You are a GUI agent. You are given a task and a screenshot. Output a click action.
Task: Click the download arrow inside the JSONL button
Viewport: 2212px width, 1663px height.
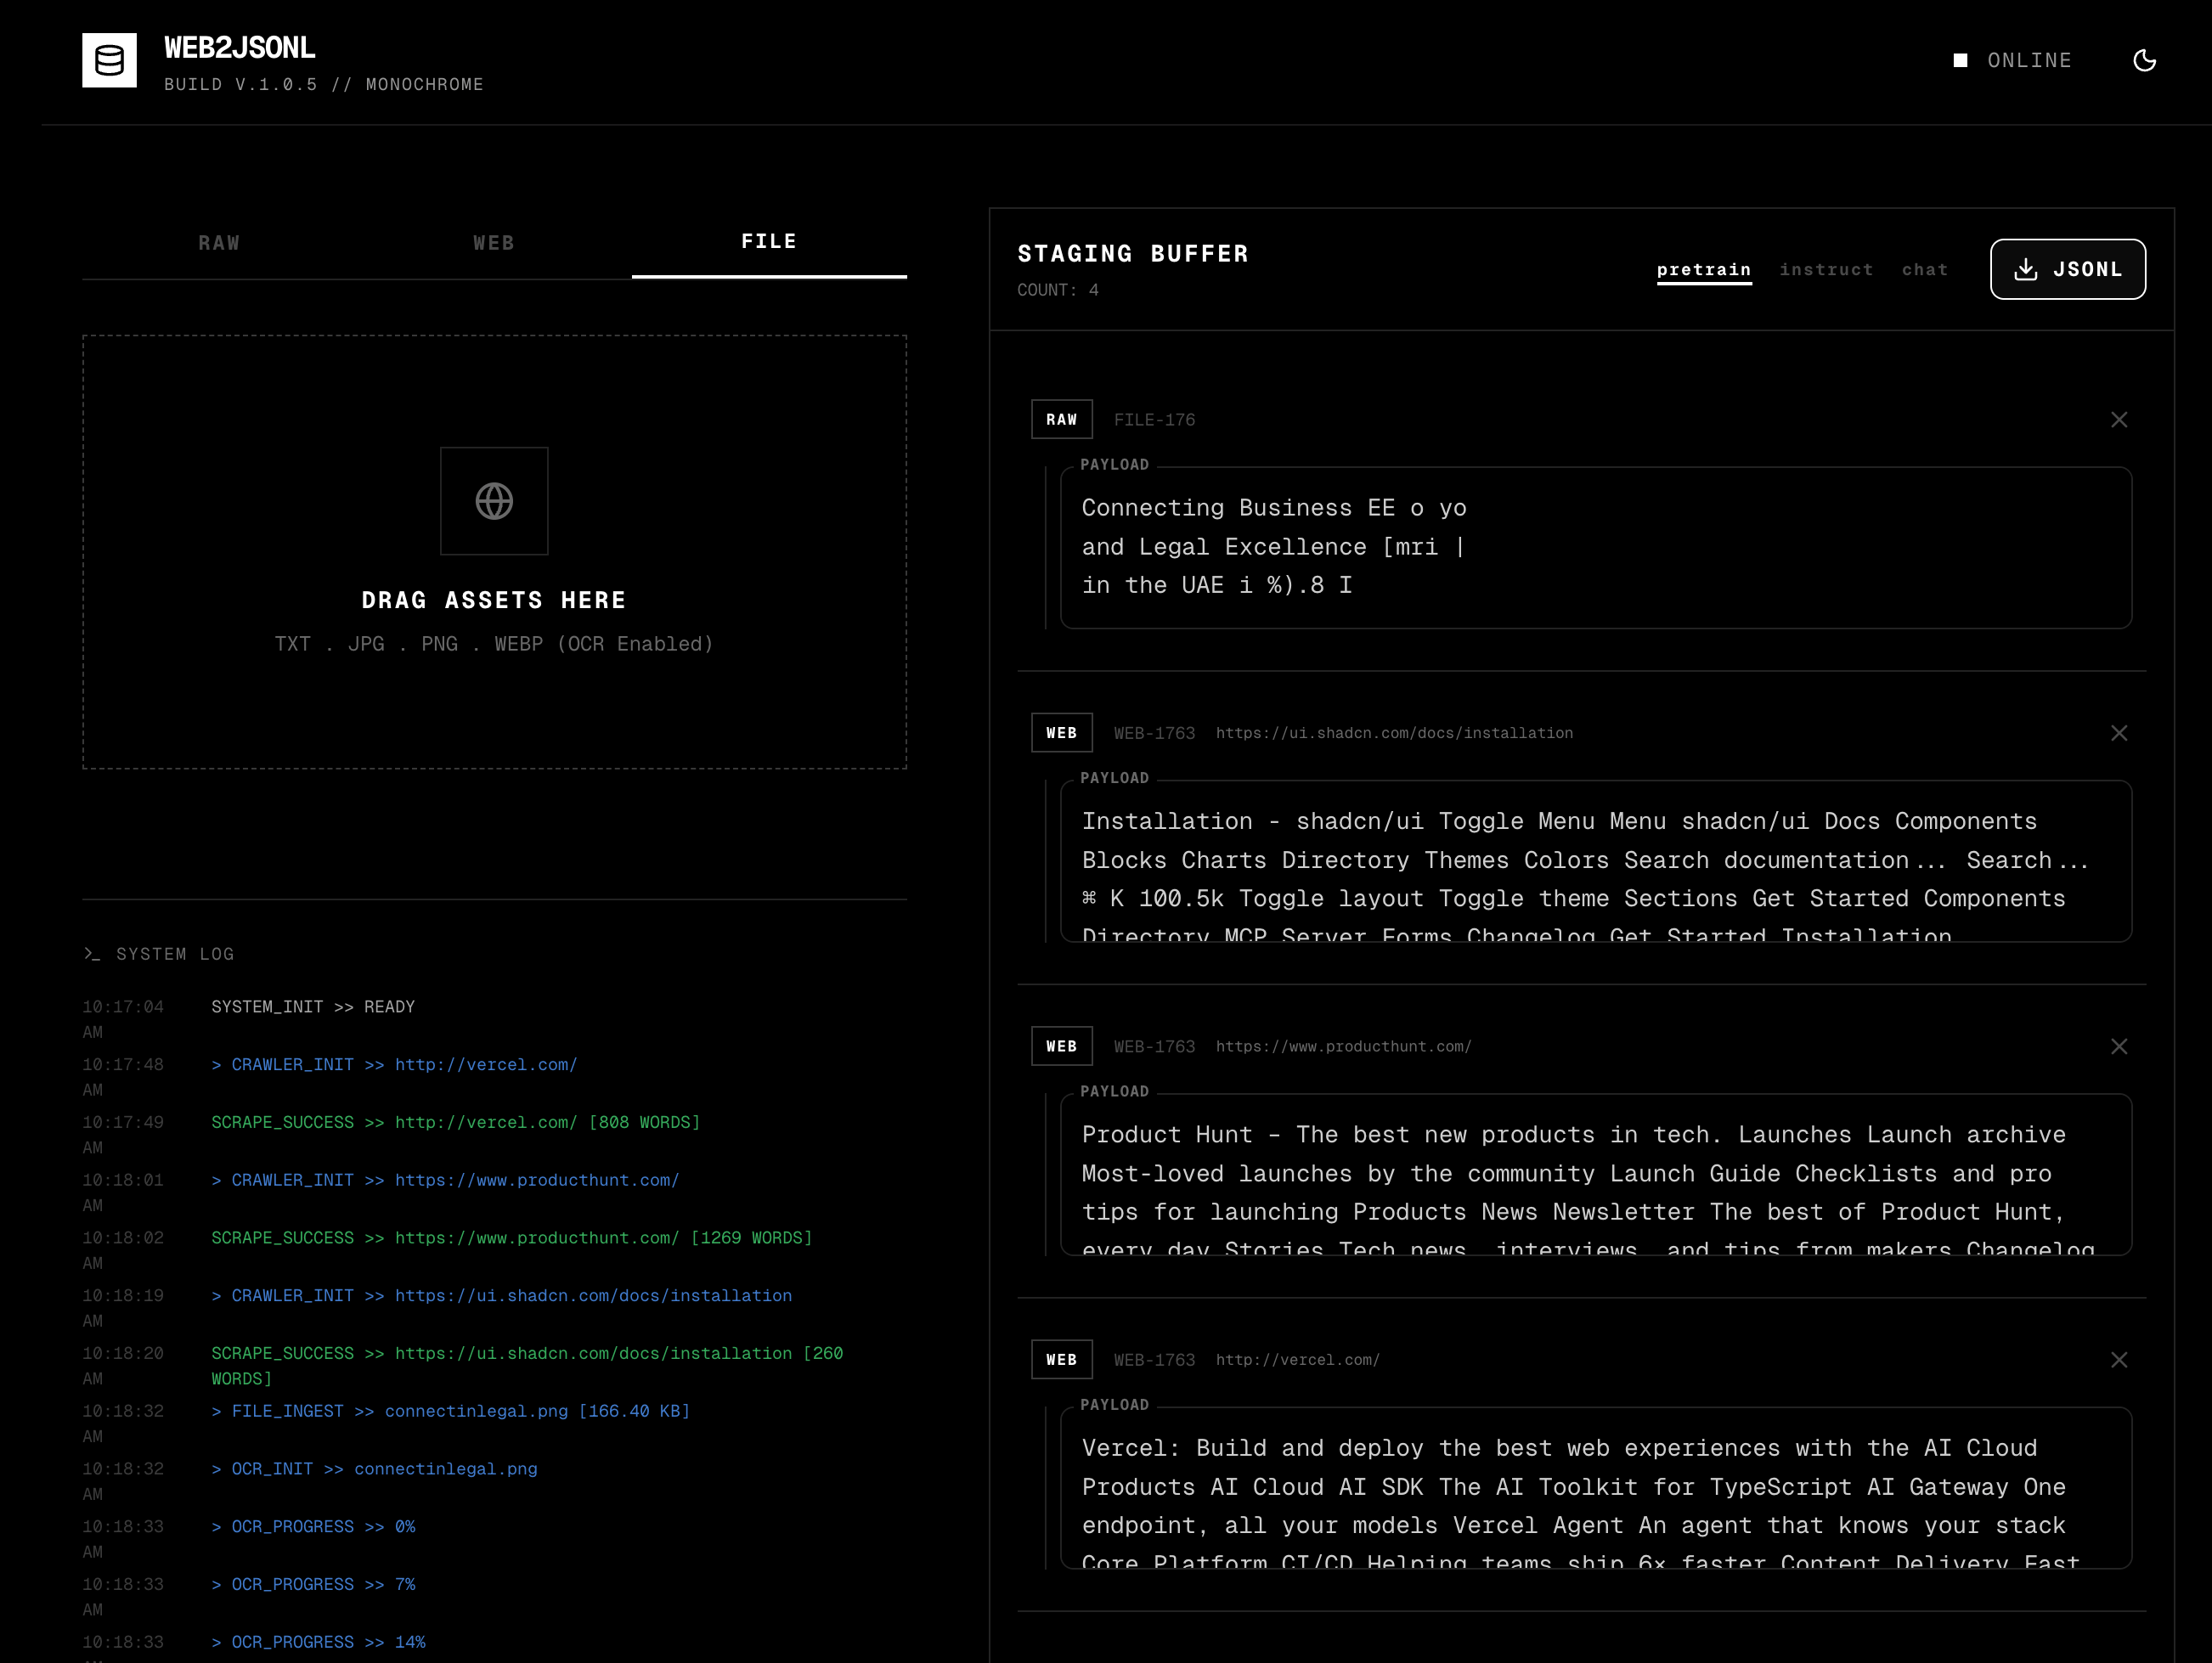pyautogui.click(x=2025, y=268)
